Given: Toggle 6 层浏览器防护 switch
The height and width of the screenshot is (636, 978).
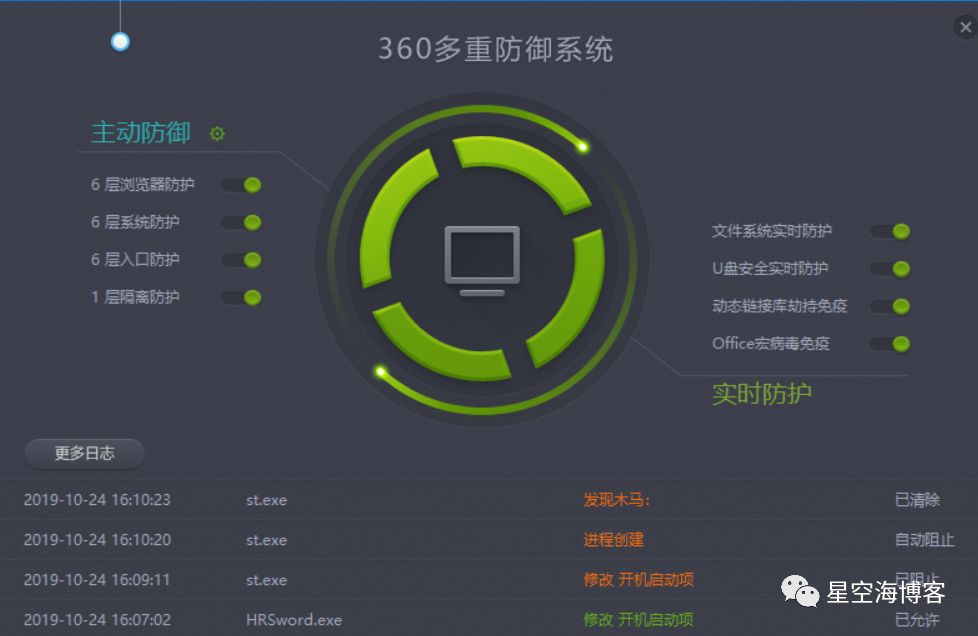Looking at the screenshot, I should coord(242,185).
